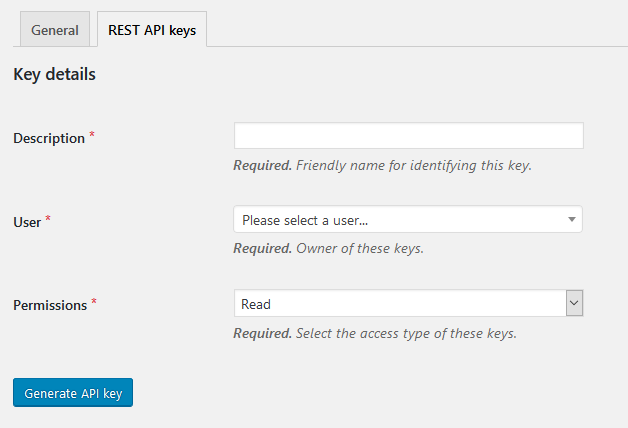The height and width of the screenshot is (428, 628).
Task: Click the red asterisk beside User
Action: tap(48, 218)
